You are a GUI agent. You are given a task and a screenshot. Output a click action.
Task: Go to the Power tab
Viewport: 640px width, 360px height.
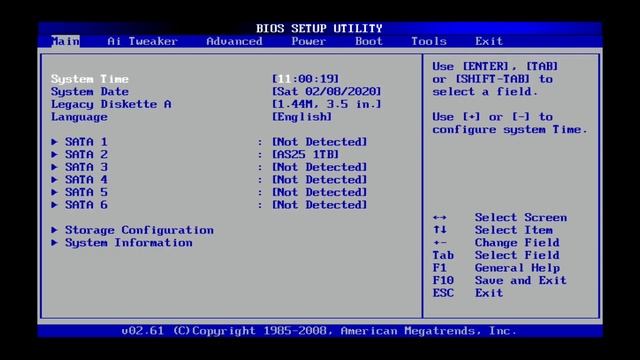tap(309, 41)
